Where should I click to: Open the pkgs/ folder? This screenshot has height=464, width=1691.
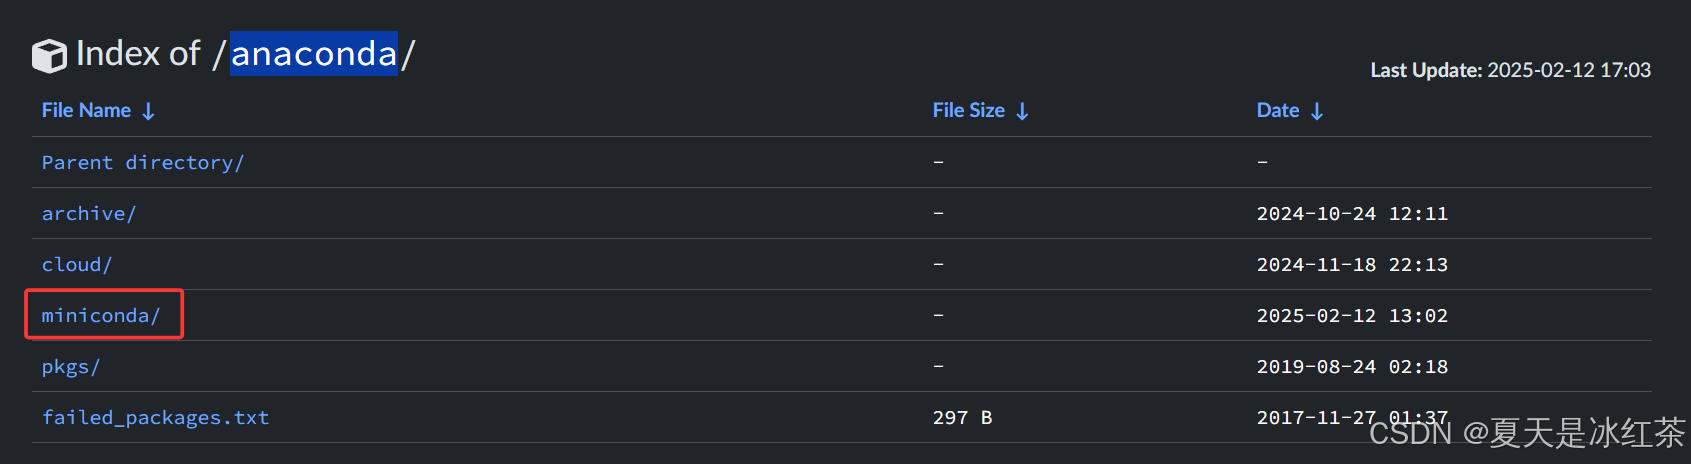click(71, 366)
